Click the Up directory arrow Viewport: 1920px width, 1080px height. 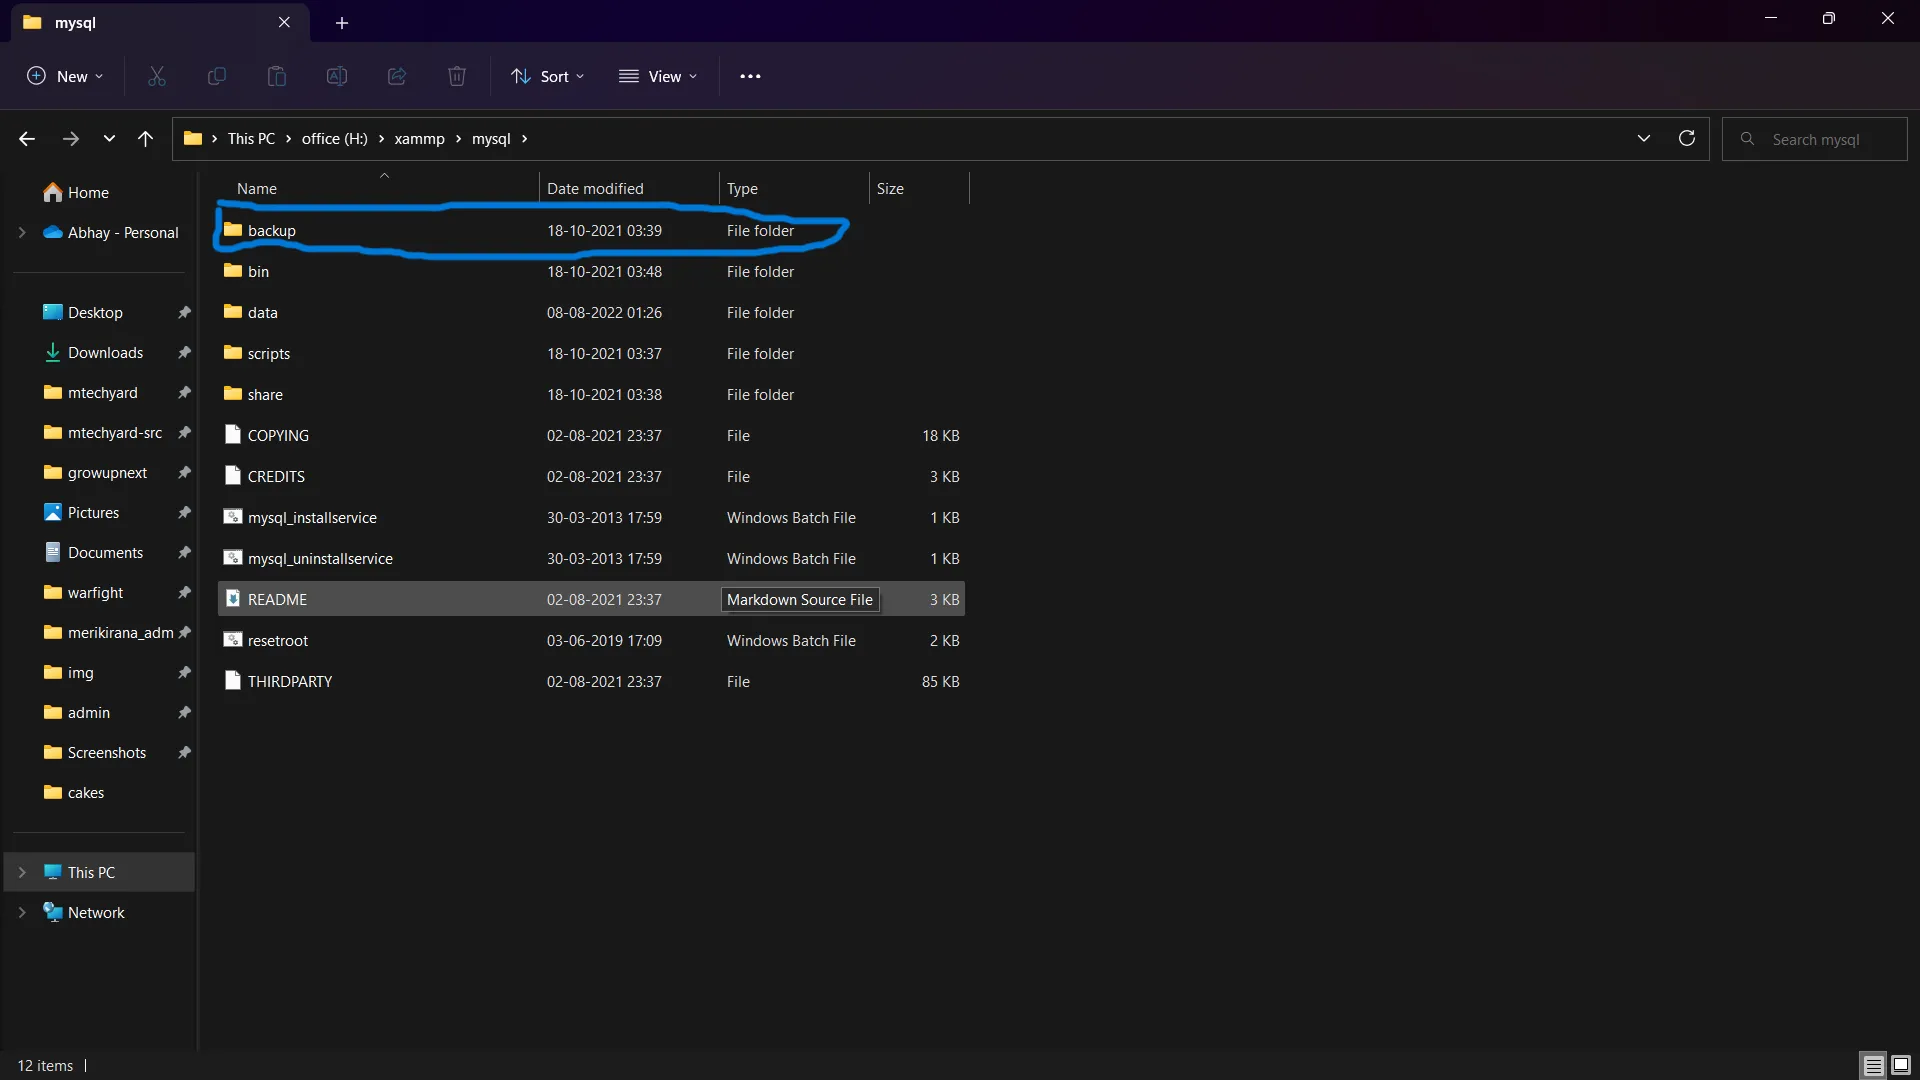146,139
